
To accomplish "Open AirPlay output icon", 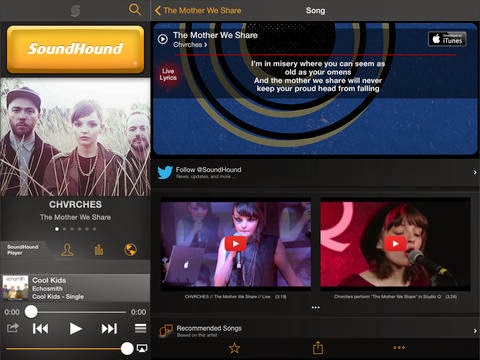I will click(x=142, y=349).
